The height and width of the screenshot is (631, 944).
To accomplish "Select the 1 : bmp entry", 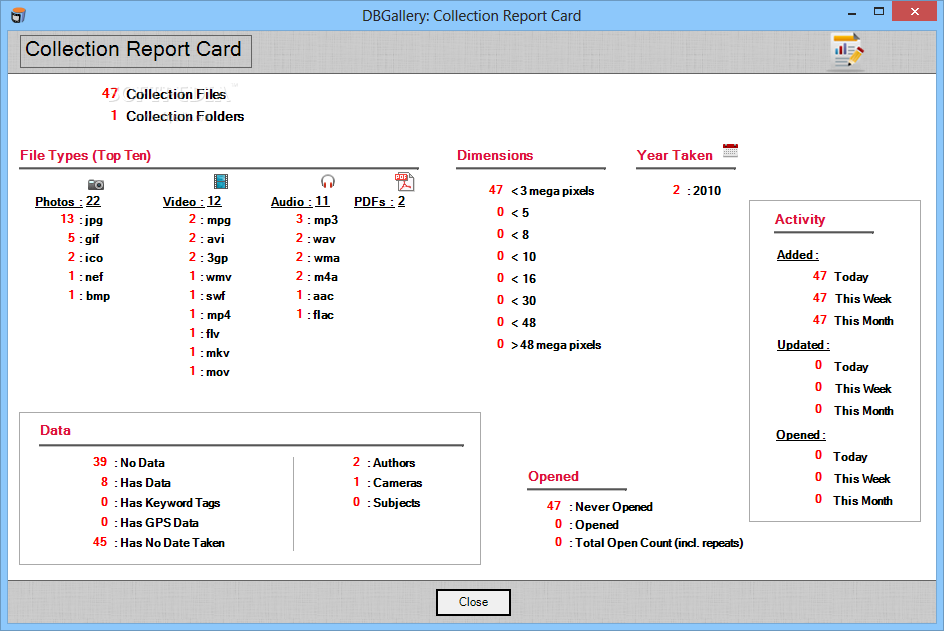I will click(x=89, y=296).
